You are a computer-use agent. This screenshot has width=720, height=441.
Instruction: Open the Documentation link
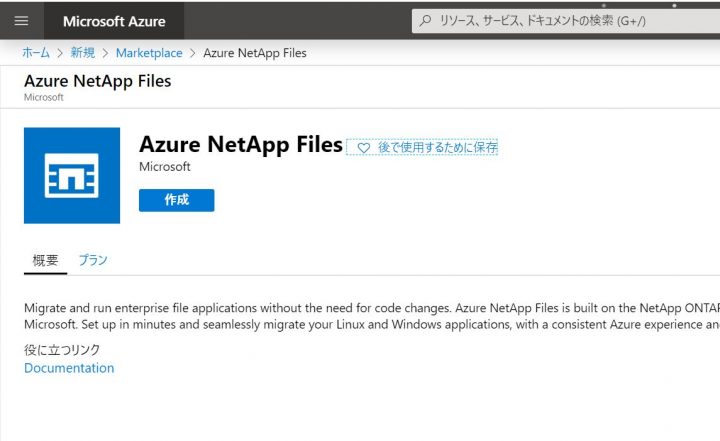click(x=69, y=368)
